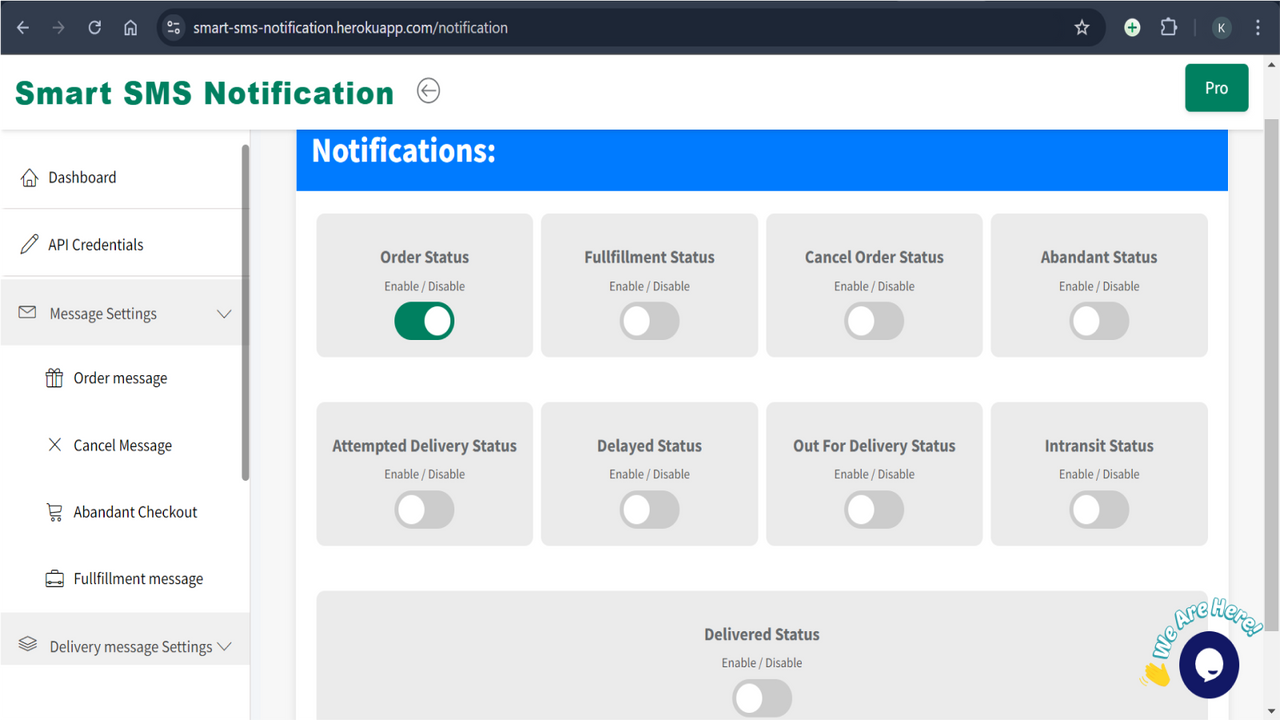Viewport: 1280px width, 720px height.
Task: Enable the Fullfillment Status toggle
Action: click(x=649, y=321)
